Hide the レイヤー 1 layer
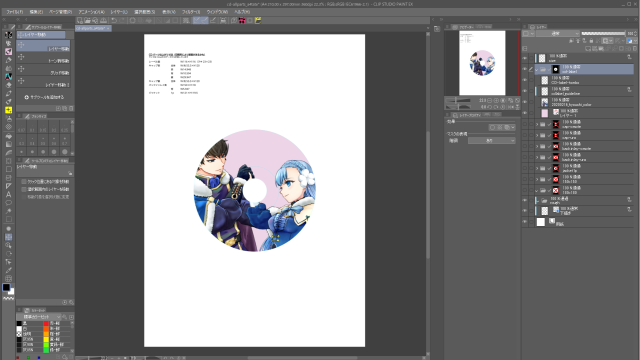Screen dimensions: 640x360 [525, 113]
